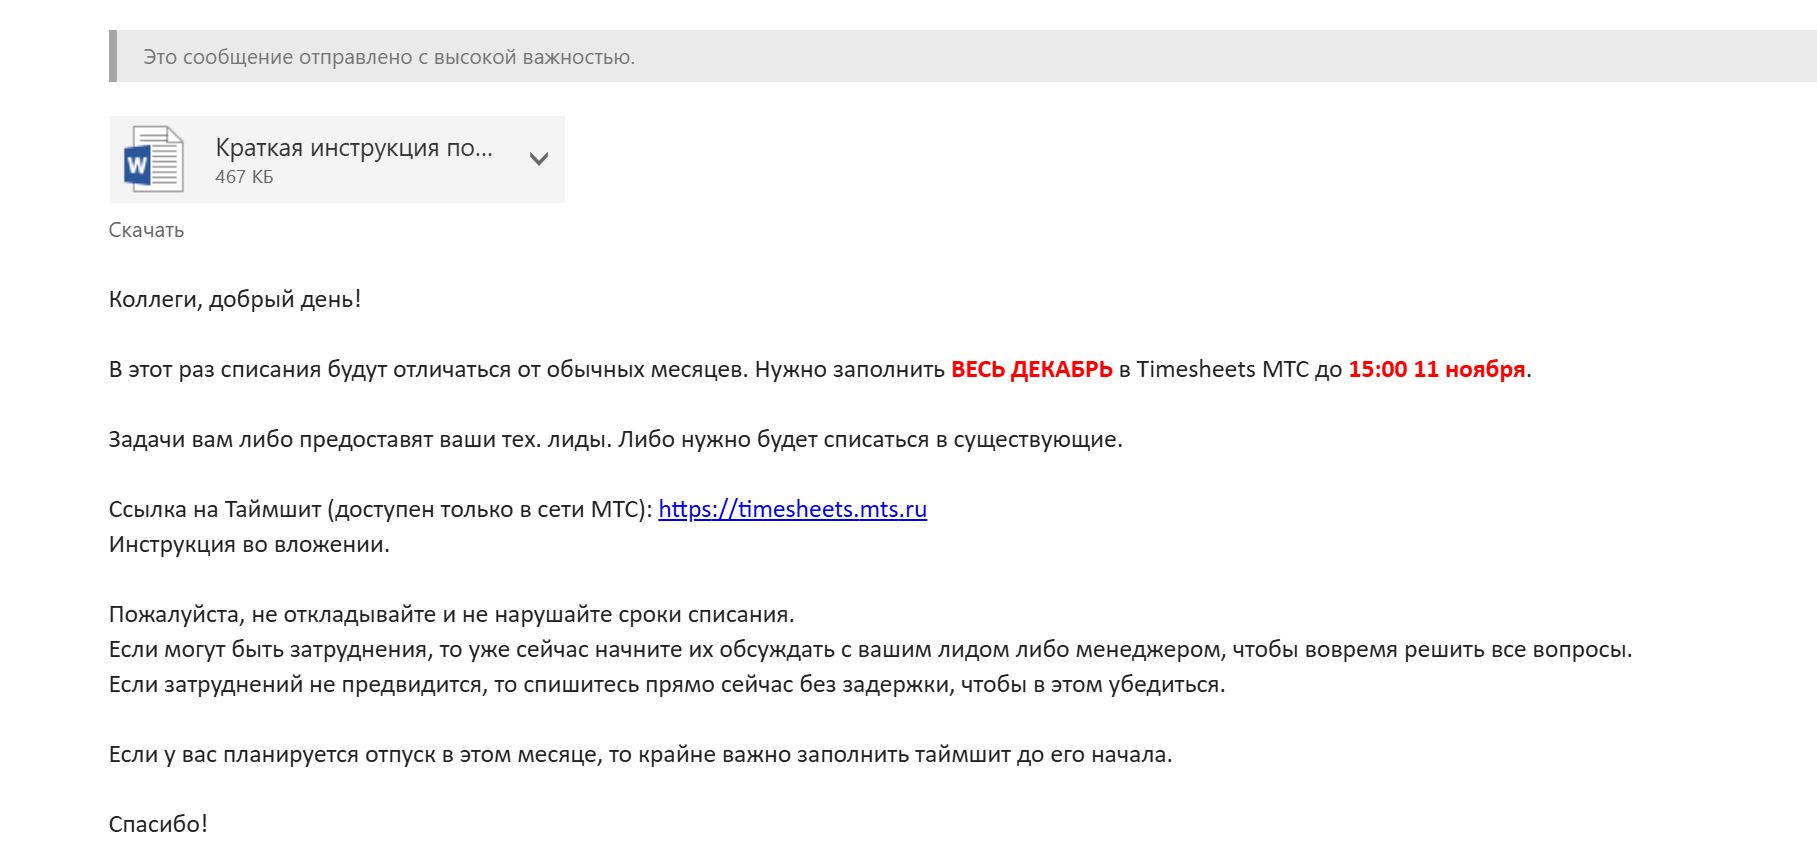This screenshot has width=1817, height=860.
Task: Click the greeting "Коллеги, добрый день!"
Action: (235, 299)
